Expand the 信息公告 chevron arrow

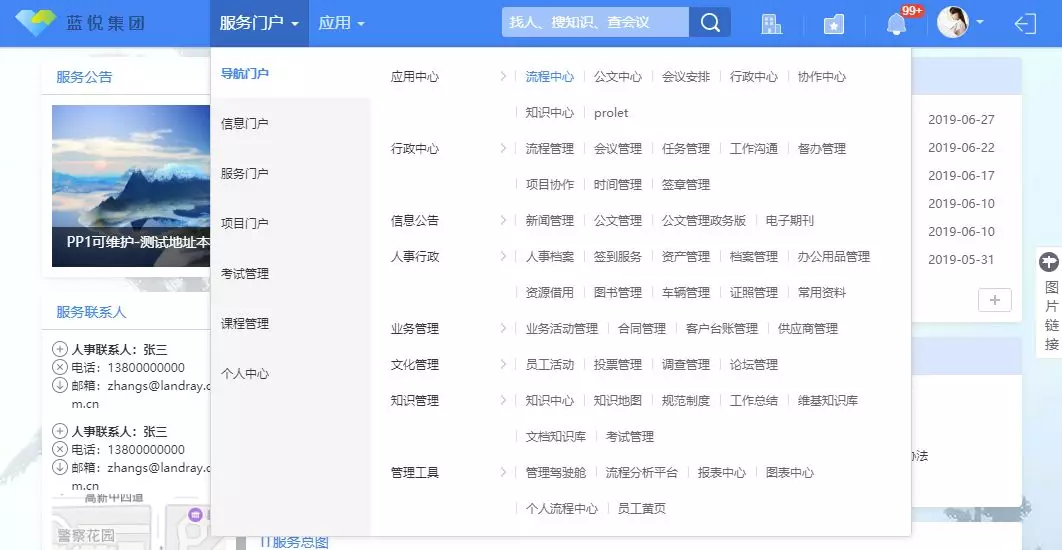[503, 219]
